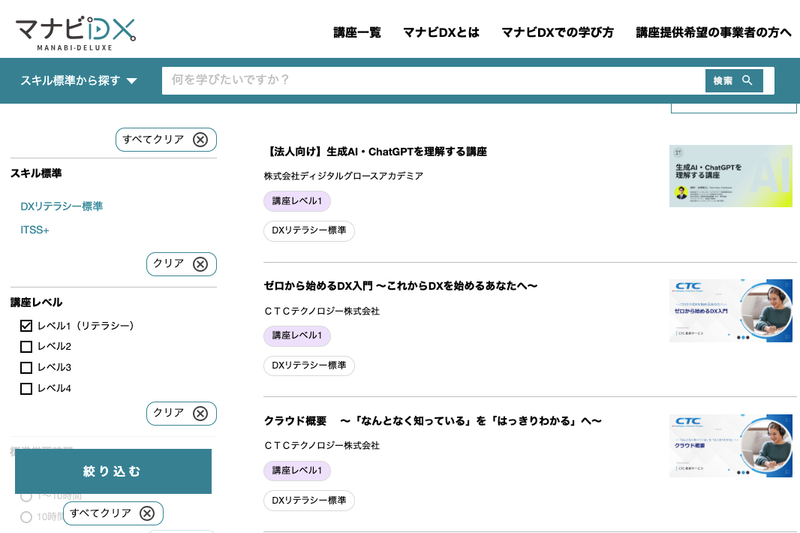Open クラウド概要 course title
800x533 pixels.
433,421
